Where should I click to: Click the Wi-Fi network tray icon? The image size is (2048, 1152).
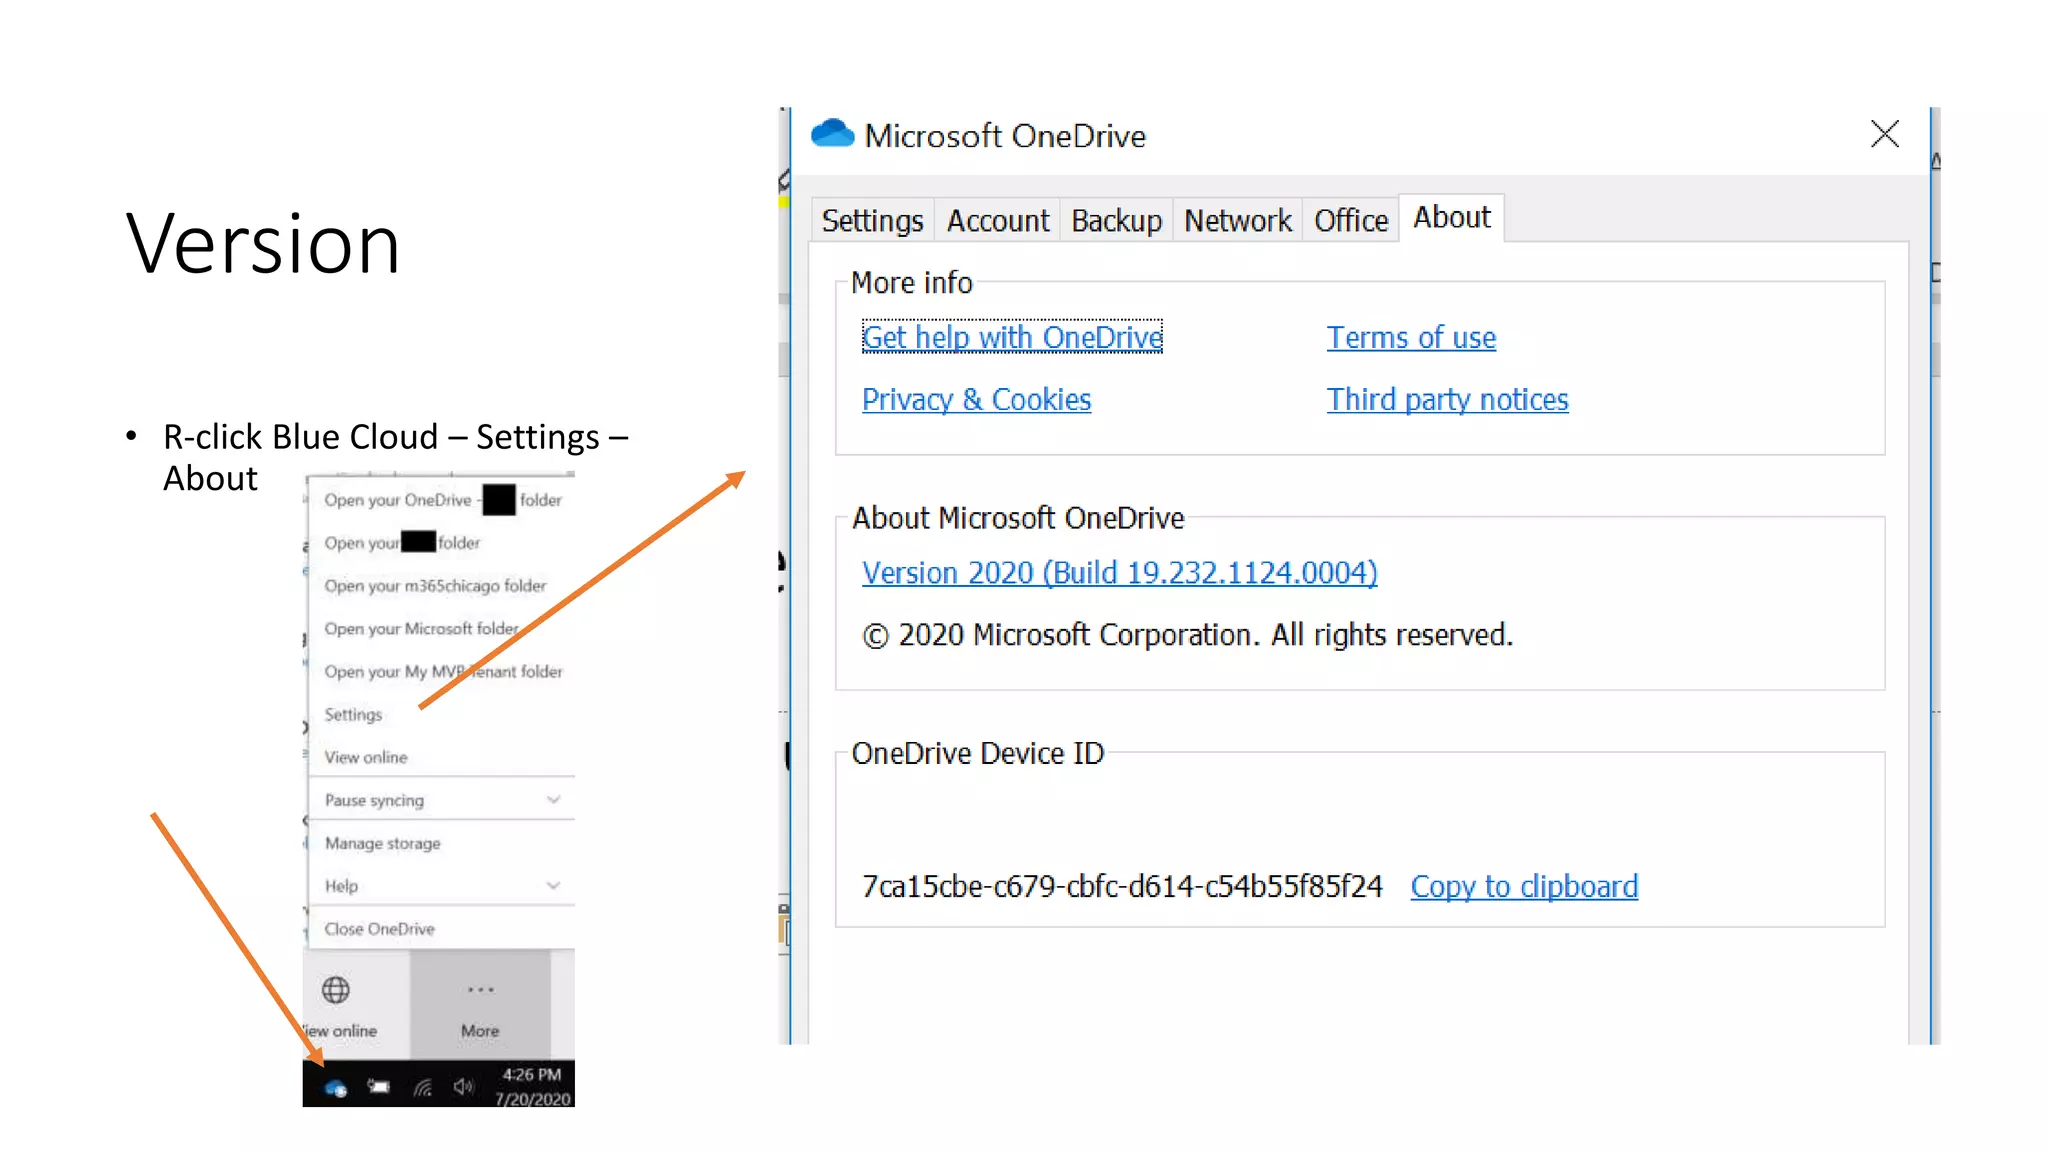[422, 1087]
